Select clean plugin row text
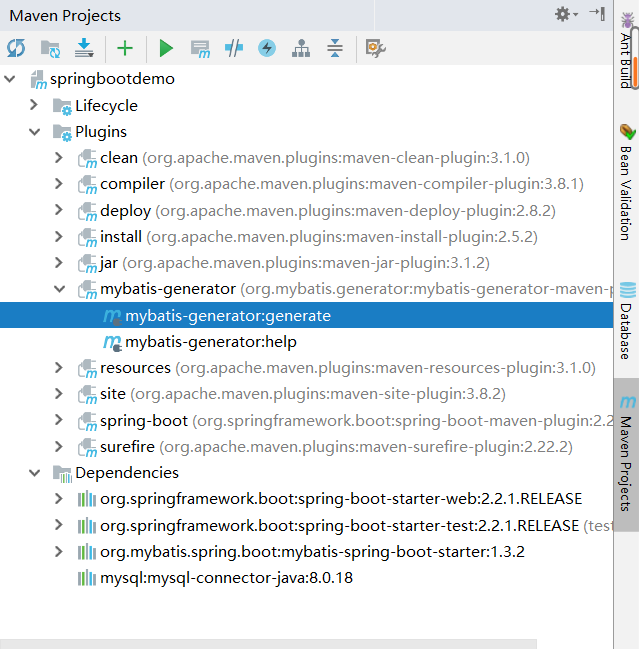The width and height of the screenshot is (639, 649). point(315,158)
